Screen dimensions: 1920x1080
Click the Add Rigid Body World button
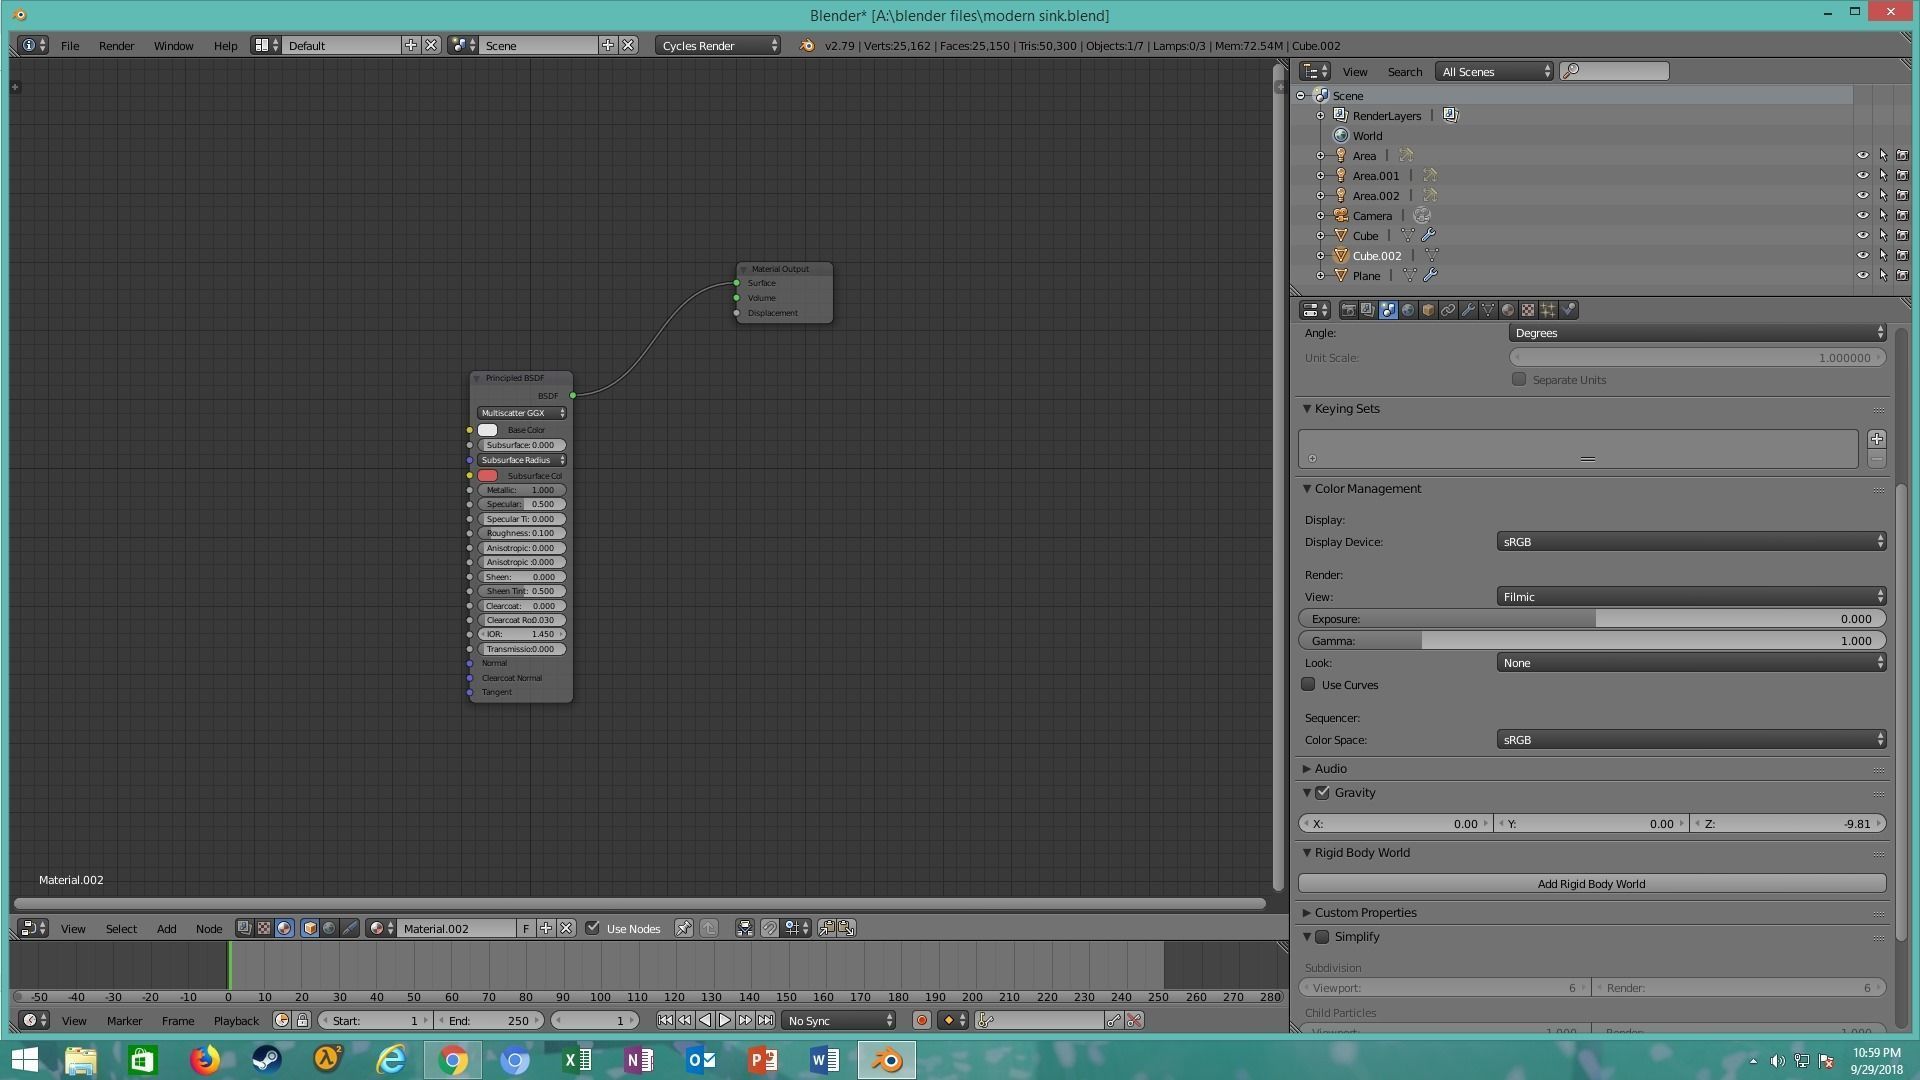(x=1591, y=884)
